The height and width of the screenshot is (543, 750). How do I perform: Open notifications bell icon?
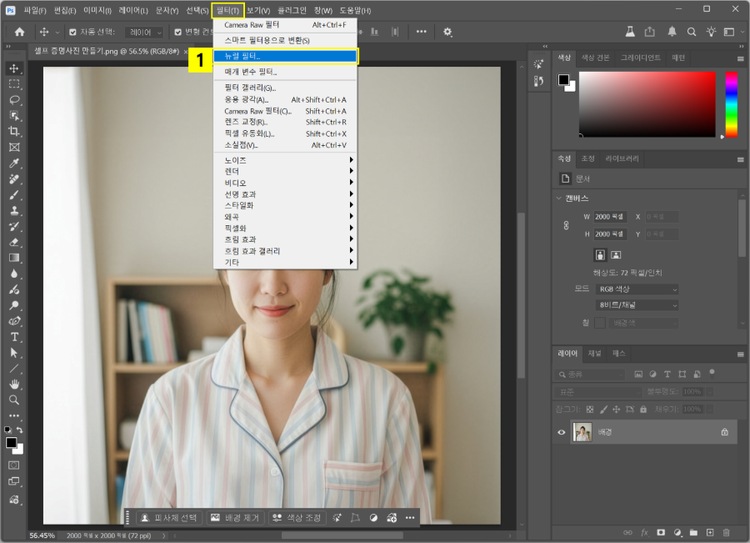(672, 32)
